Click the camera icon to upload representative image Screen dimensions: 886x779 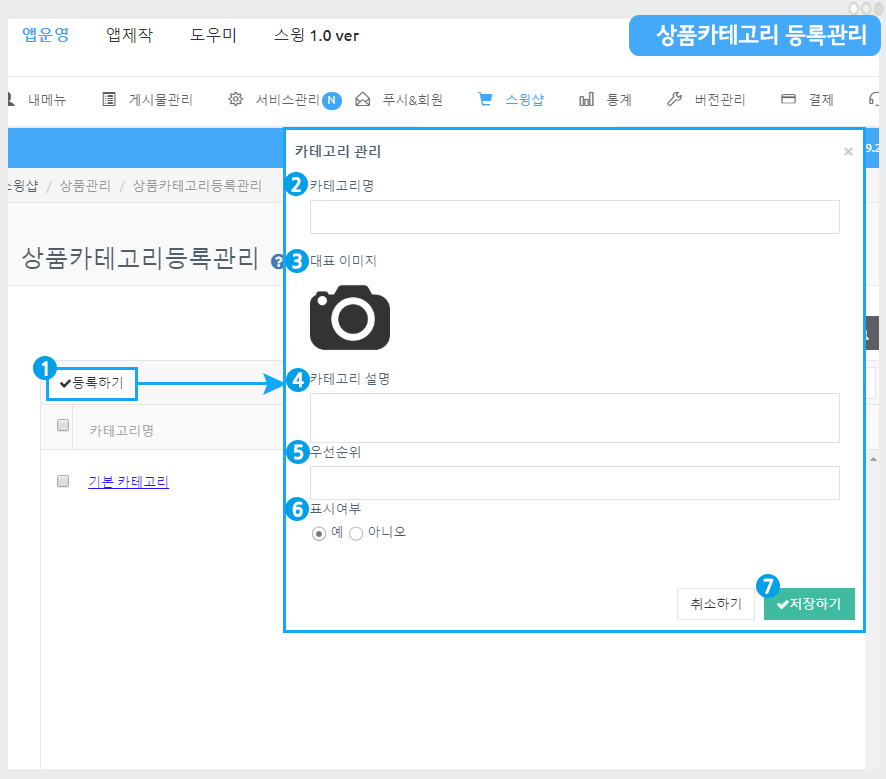pyautogui.click(x=349, y=318)
